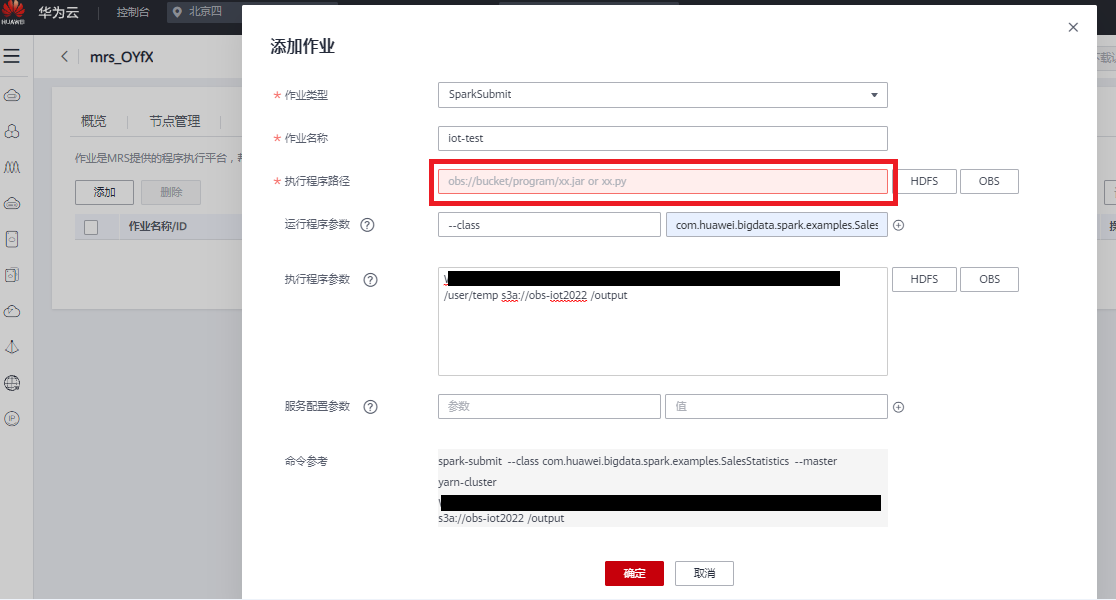Click the greyed 删除 button
Screen dimensions: 1116x600
point(171,192)
